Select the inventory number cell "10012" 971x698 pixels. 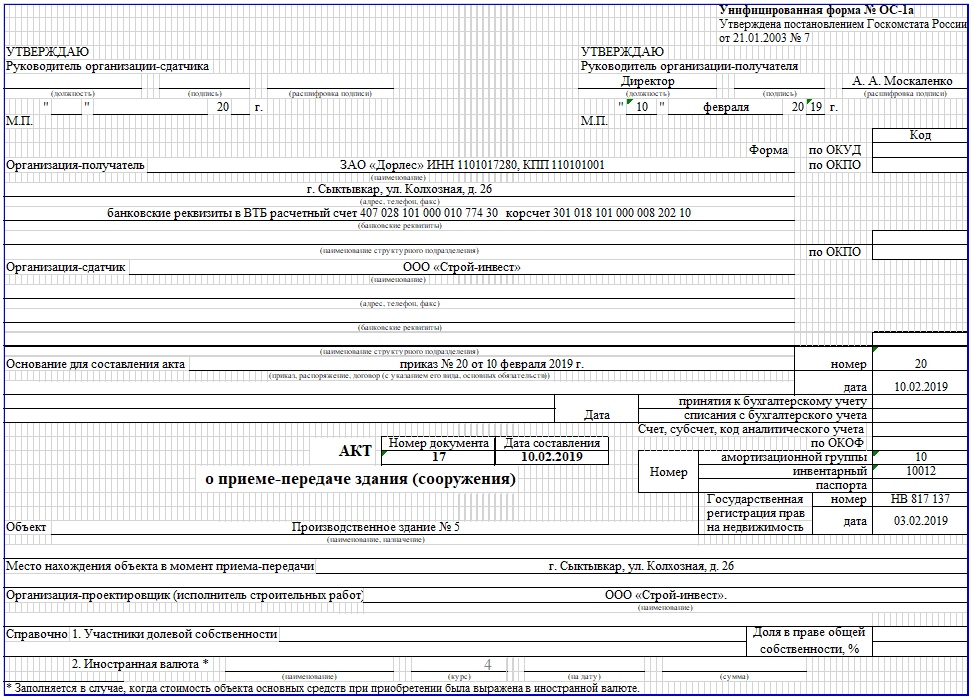(920, 471)
